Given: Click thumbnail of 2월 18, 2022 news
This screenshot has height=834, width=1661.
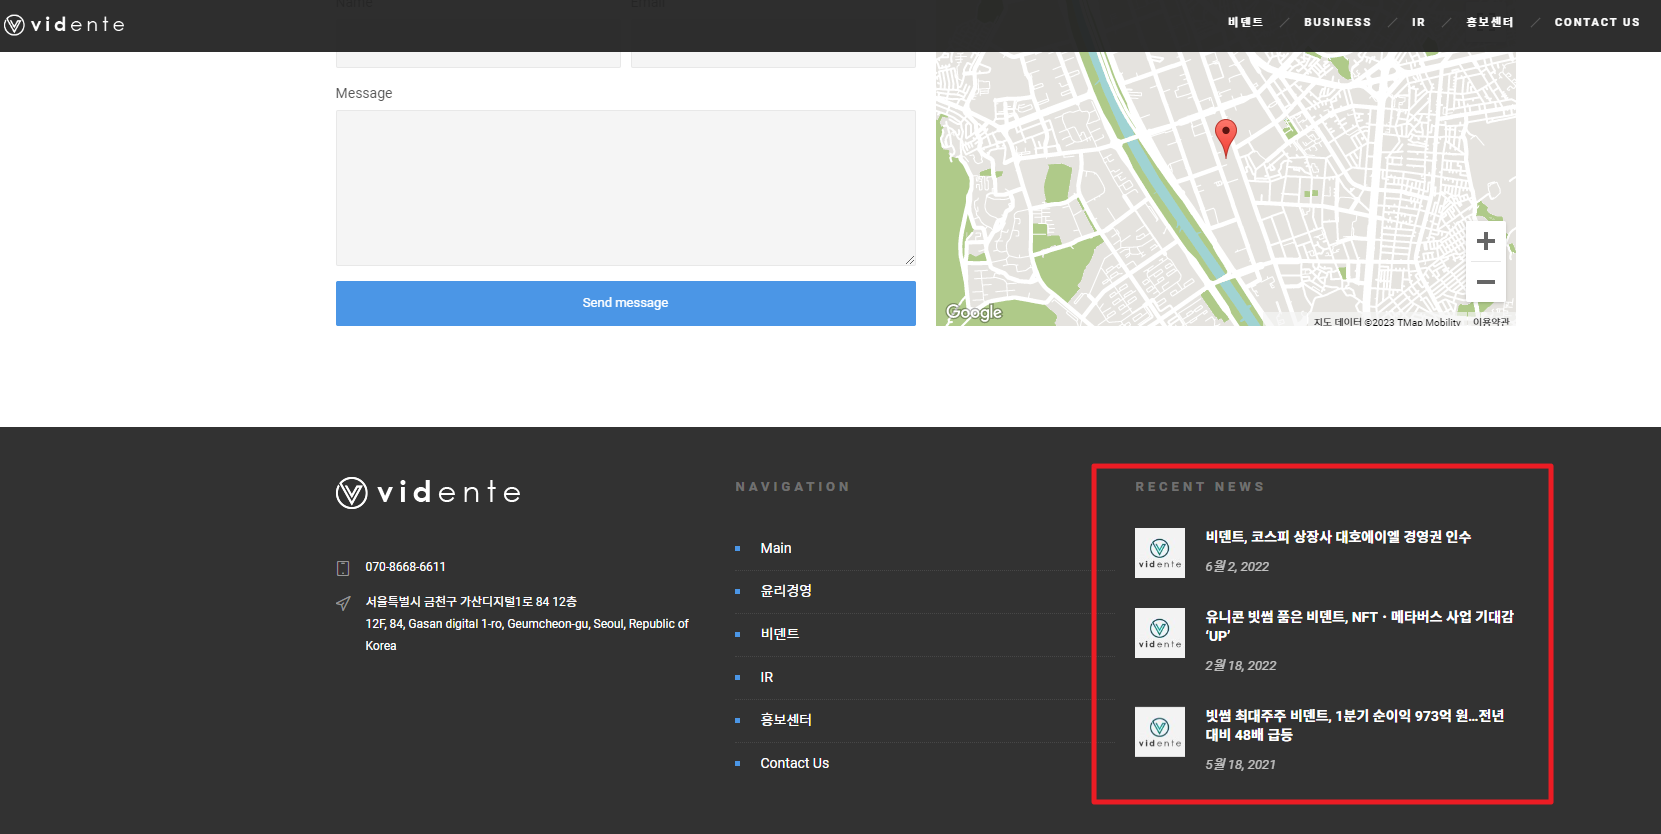Looking at the screenshot, I should [1160, 633].
